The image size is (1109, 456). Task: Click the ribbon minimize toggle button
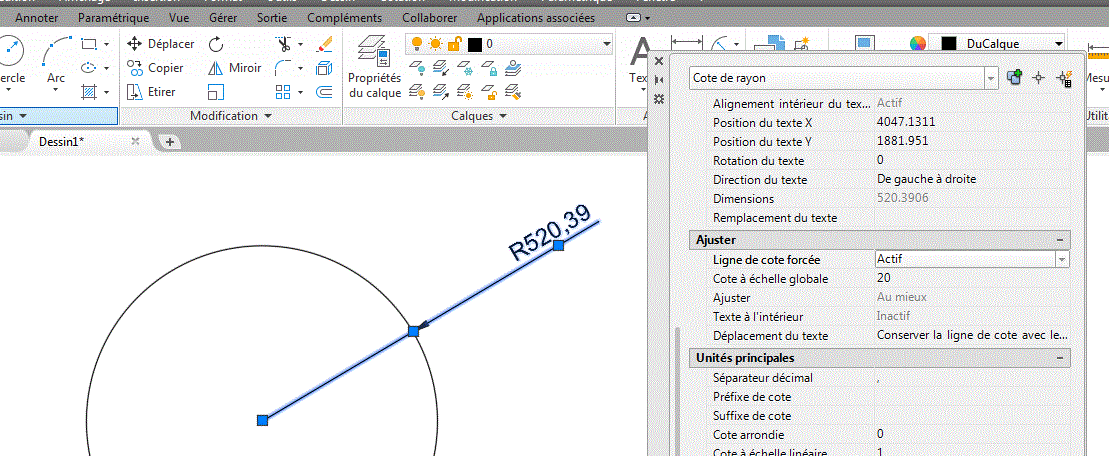[x=635, y=18]
